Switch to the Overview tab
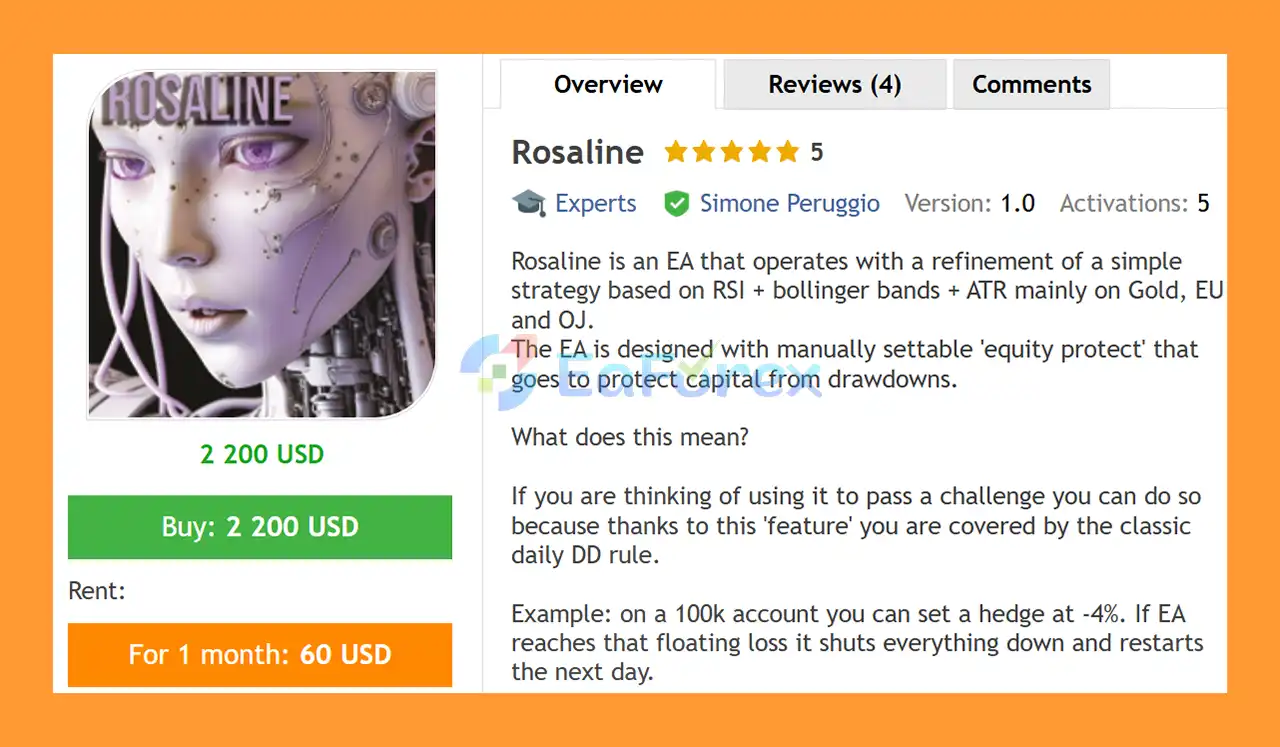 point(608,85)
